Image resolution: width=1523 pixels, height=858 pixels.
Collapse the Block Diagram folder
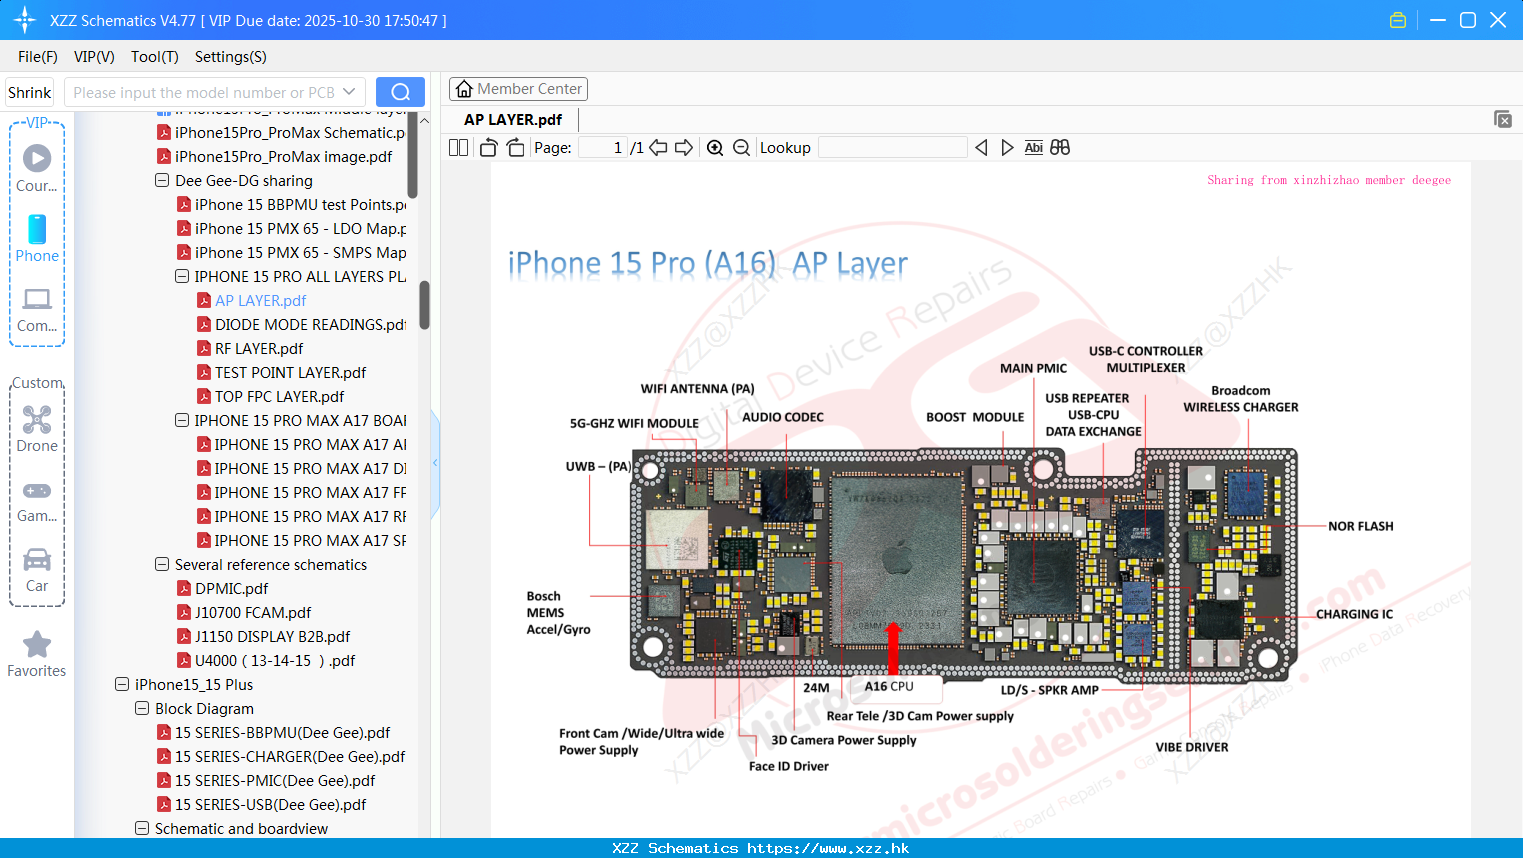pyautogui.click(x=142, y=709)
